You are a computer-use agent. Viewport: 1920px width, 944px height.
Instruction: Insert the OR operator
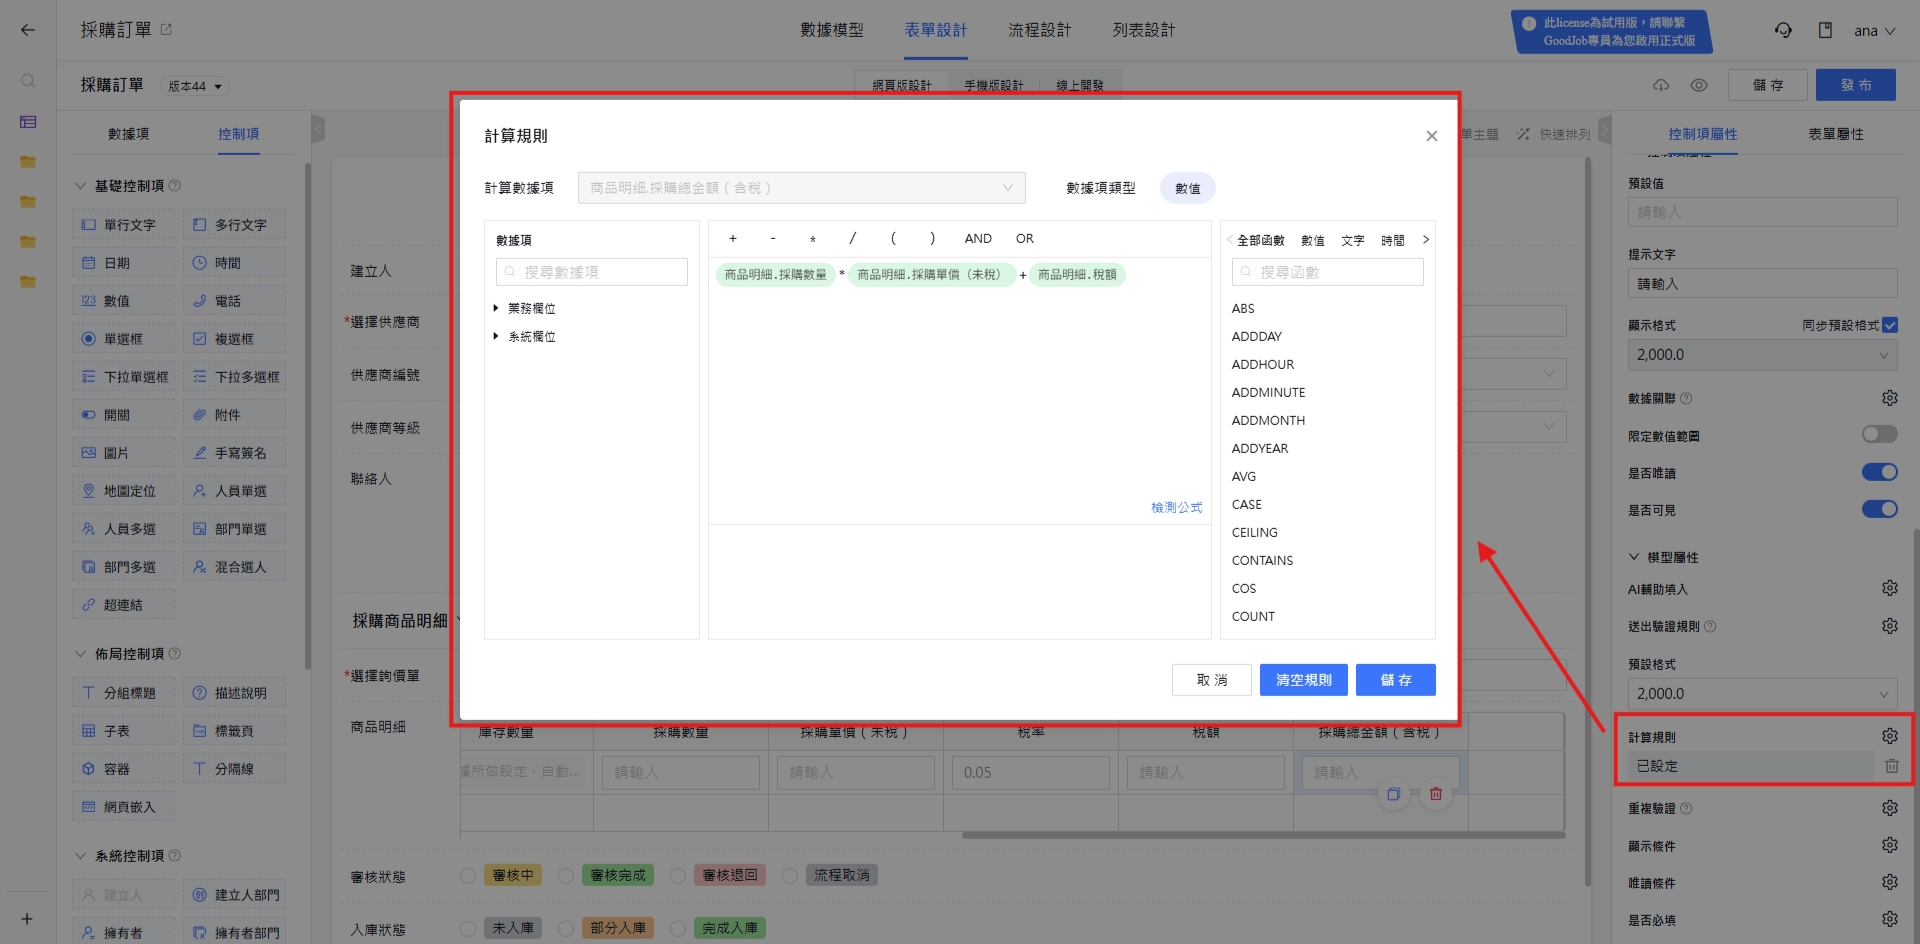(x=1025, y=238)
